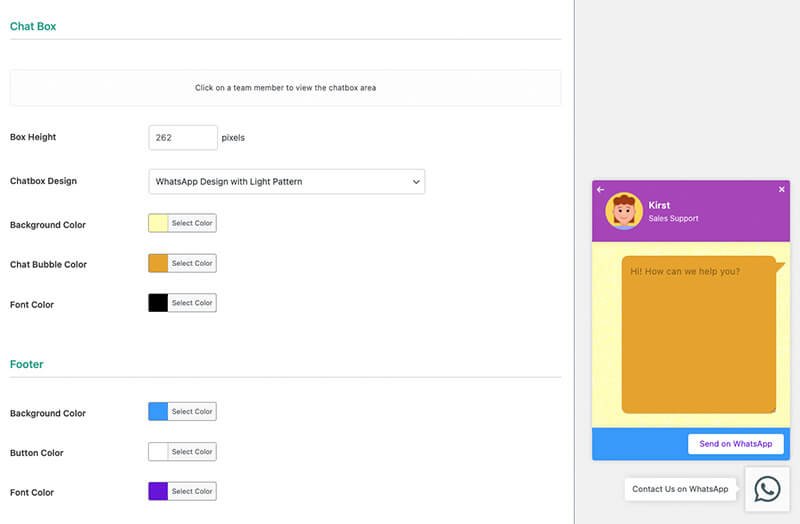Click Select Color for Button Color
This screenshot has height=524, width=800.
coord(192,452)
